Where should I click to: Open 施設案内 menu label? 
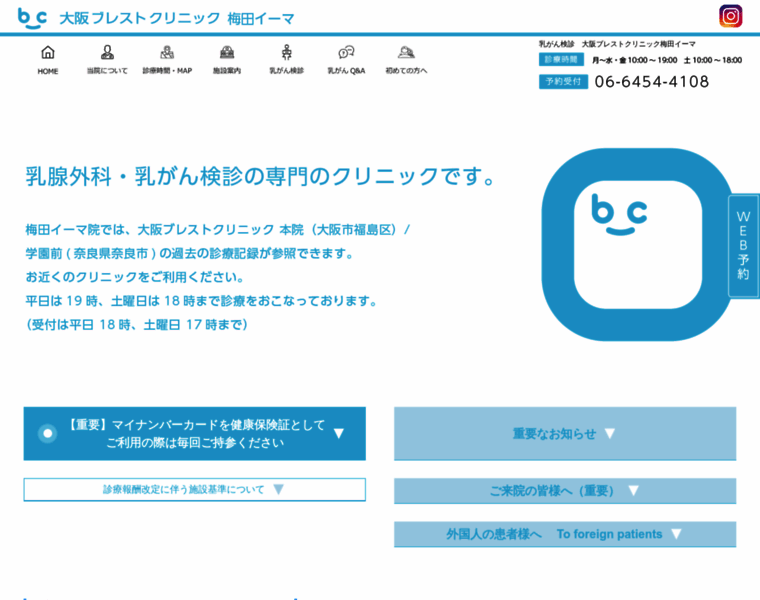(227, 71)
